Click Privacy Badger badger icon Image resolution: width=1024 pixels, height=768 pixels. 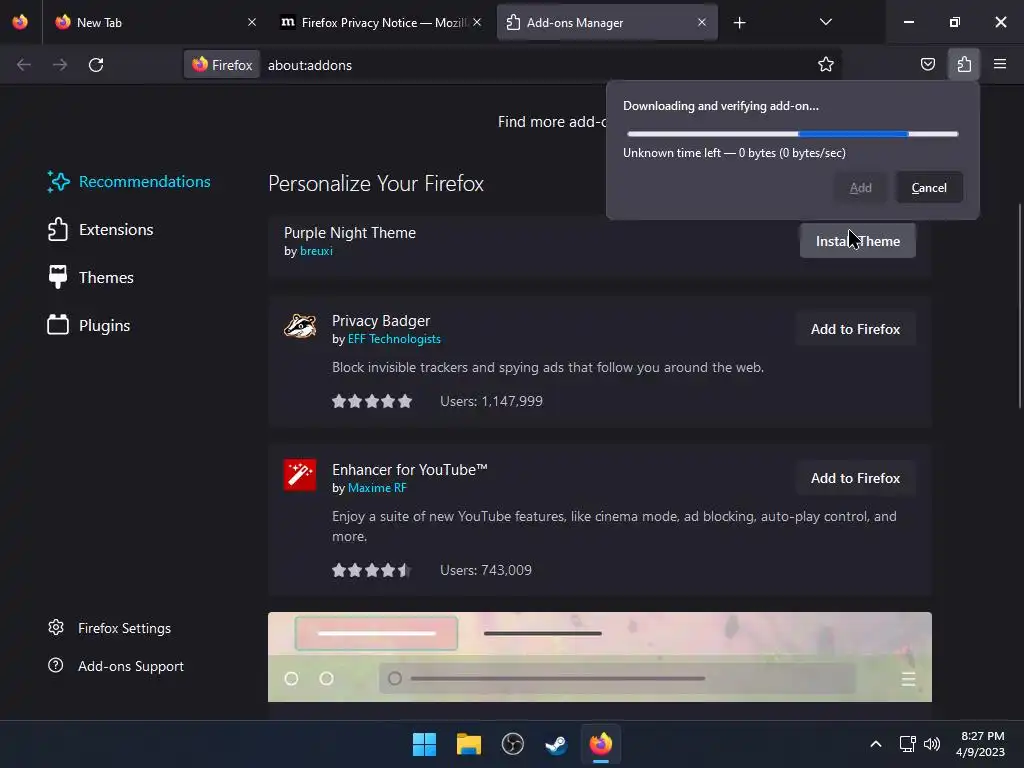[x=300, y=325]
